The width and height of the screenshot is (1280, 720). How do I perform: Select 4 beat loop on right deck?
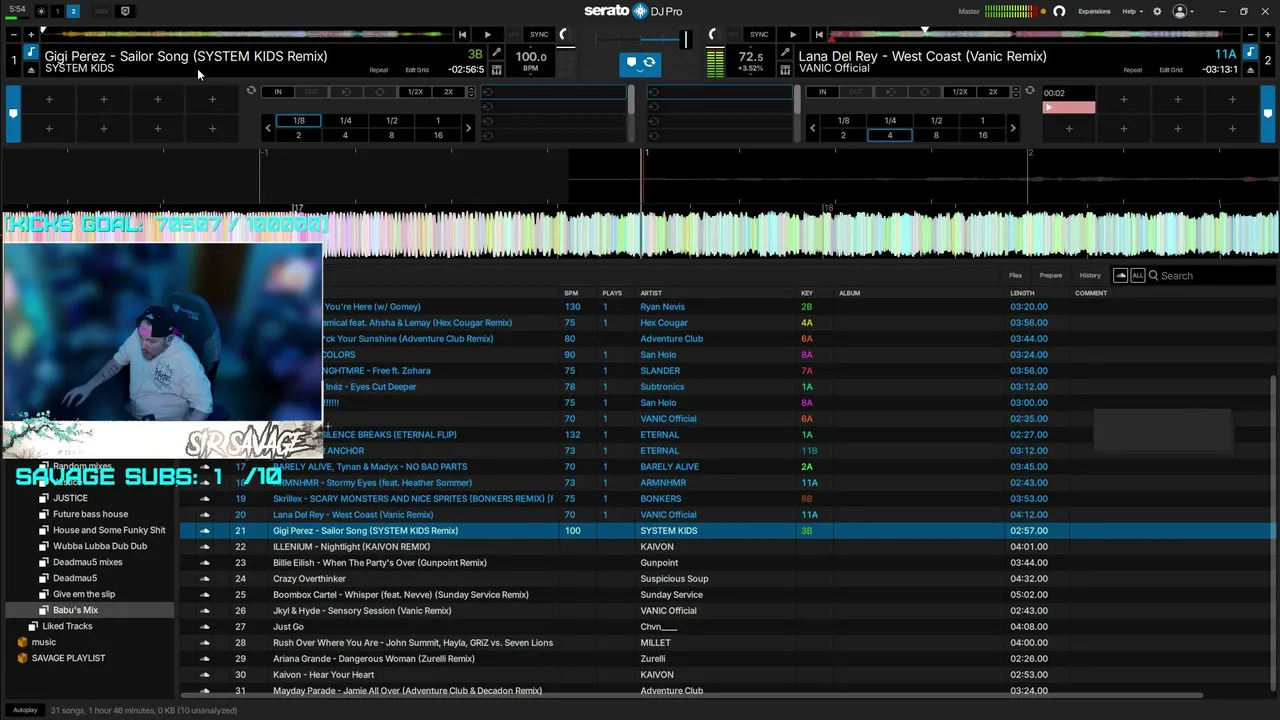(889, 135)
